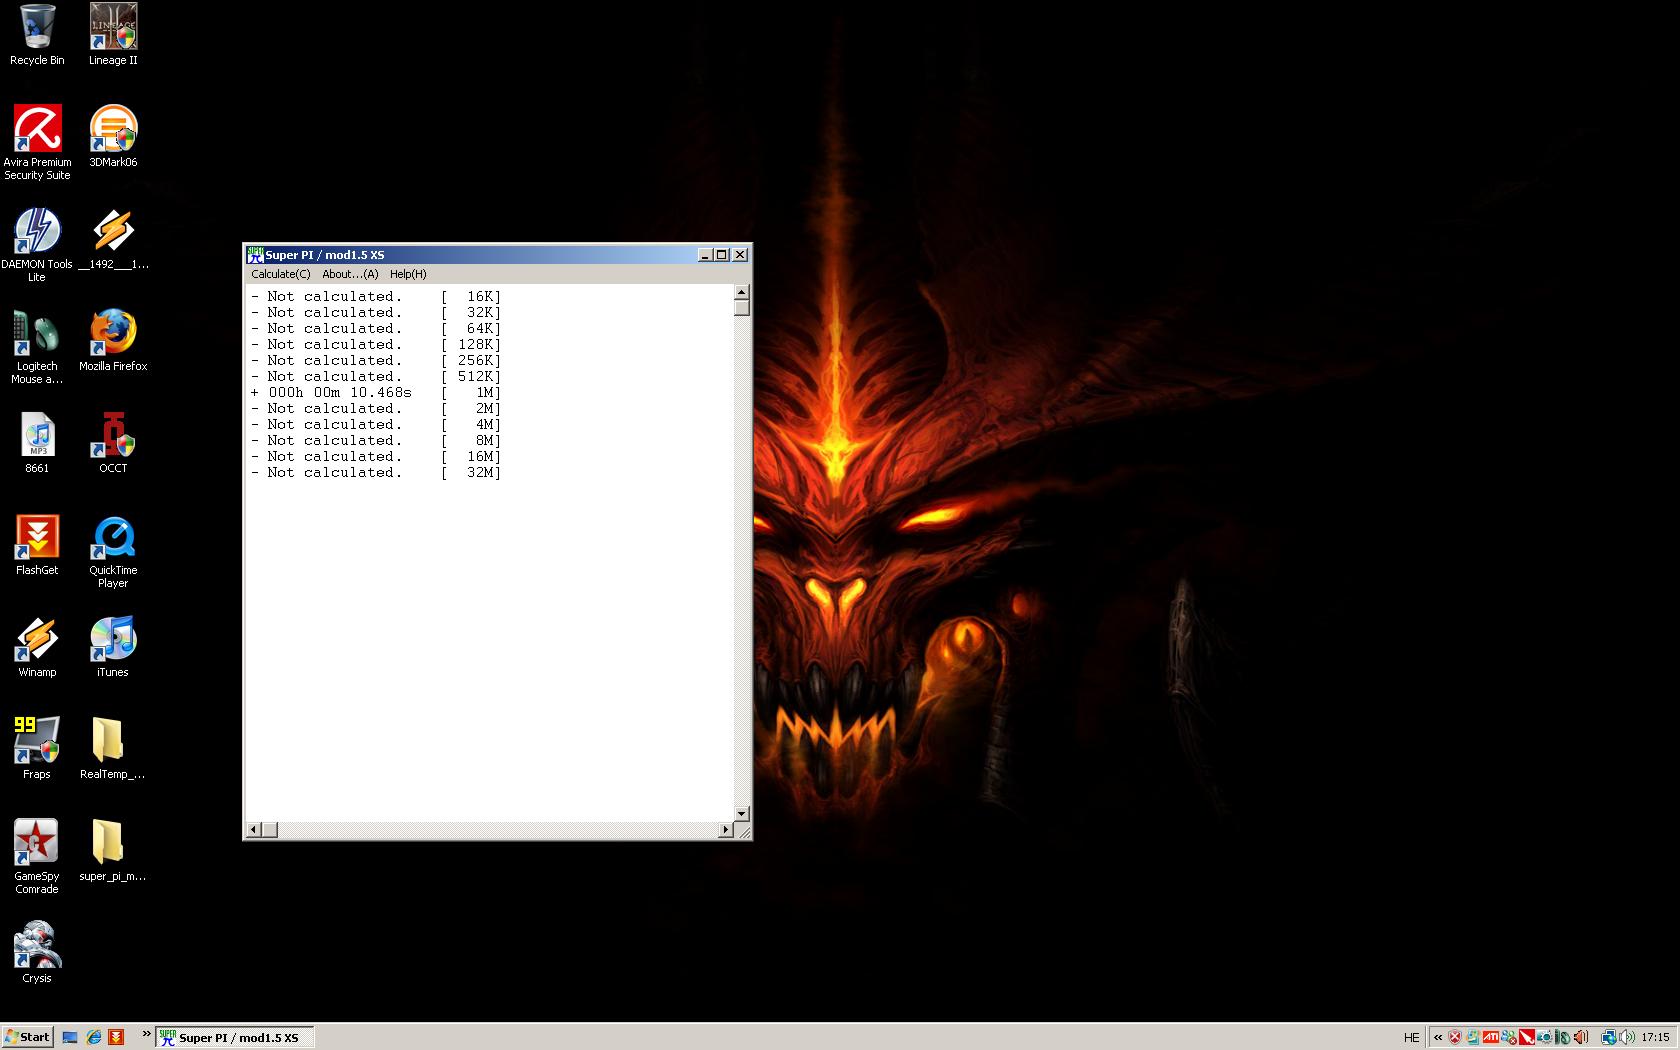Click the 1M result line 10.468s
Viewport: 1680px width, 1050px height.
point(375,393)
